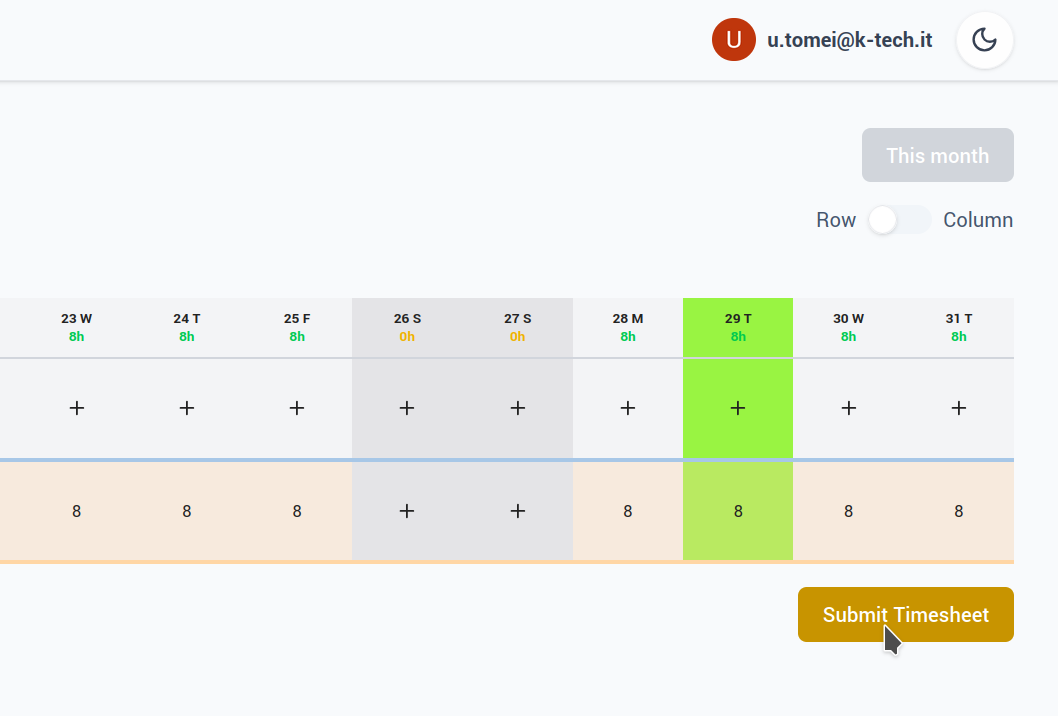
Task: Add entry with plus icon under 23 W
Action: (77, 408)
